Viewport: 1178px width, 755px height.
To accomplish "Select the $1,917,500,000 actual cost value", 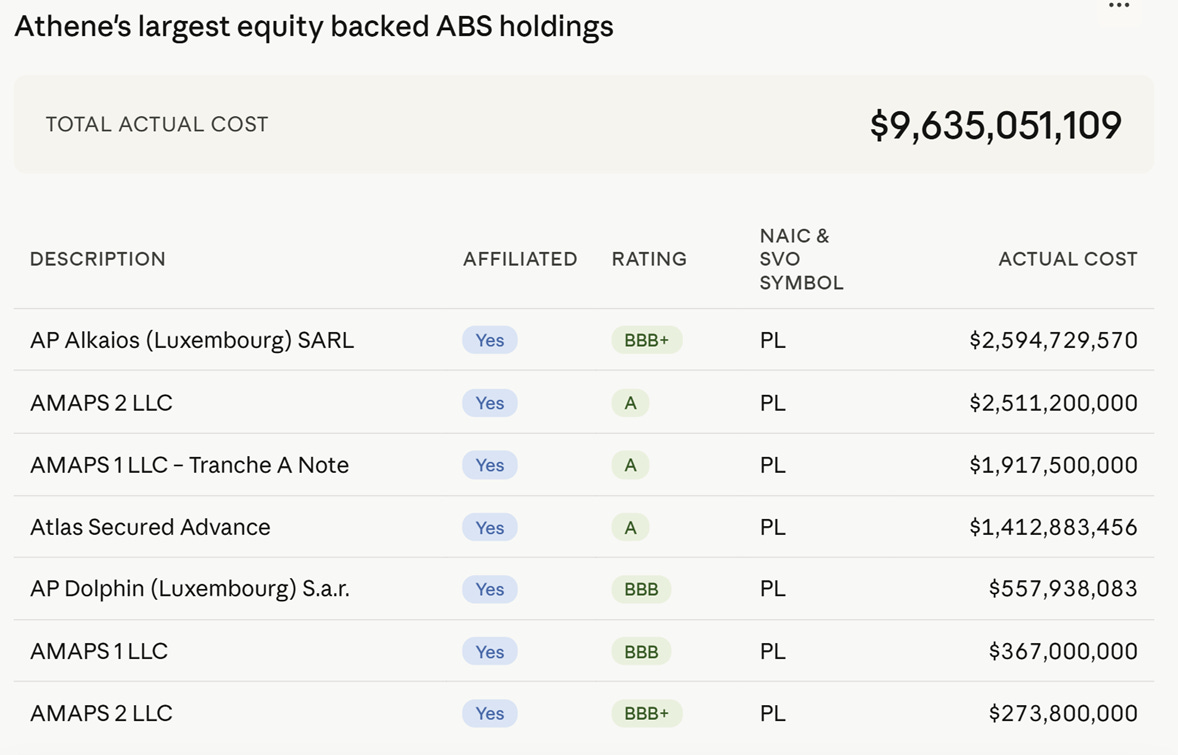I will 1053,465.
